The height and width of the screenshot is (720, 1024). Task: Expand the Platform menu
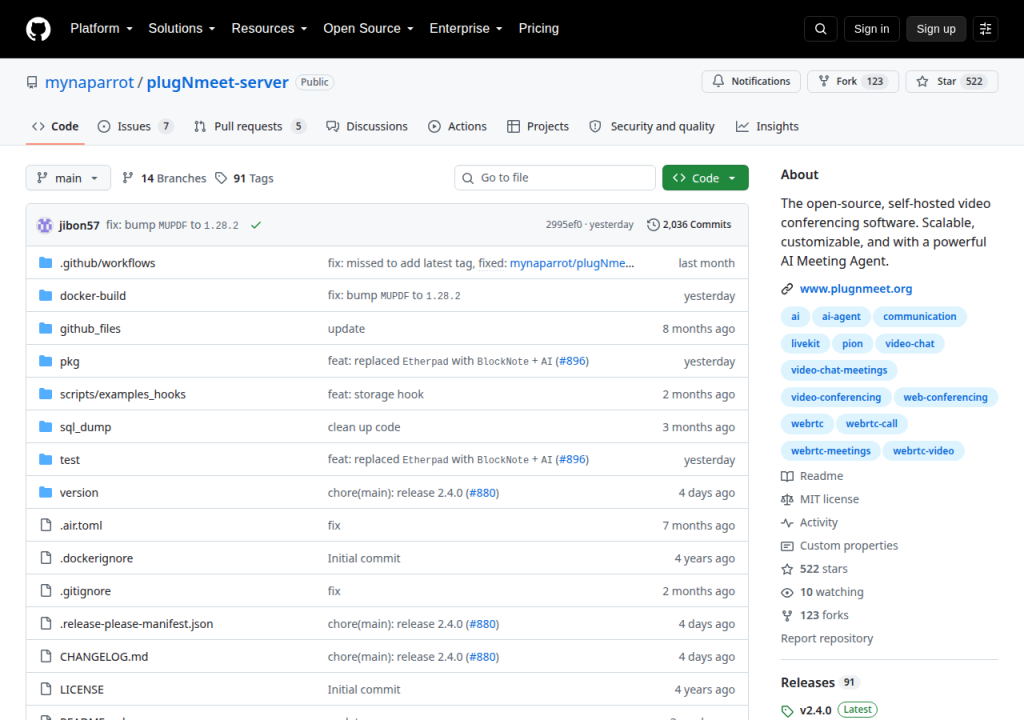point(101,29)
